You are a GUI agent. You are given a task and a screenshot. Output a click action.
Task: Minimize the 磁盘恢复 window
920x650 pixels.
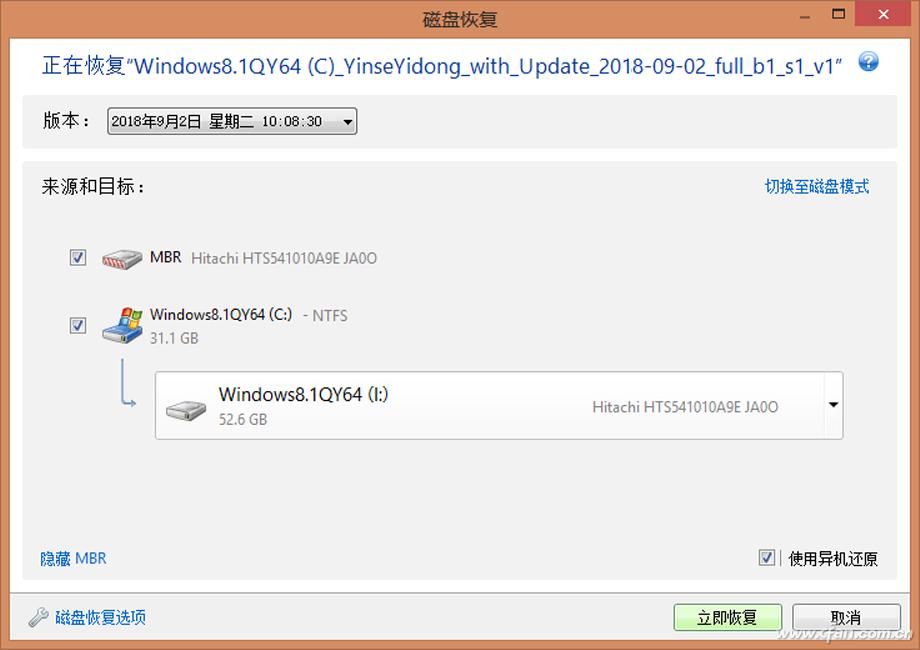[805, 16]
